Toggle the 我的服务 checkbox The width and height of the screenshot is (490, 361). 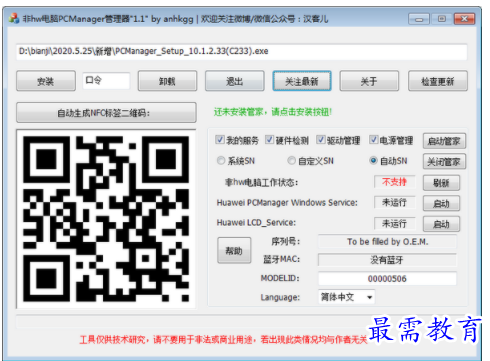(220, 140)
